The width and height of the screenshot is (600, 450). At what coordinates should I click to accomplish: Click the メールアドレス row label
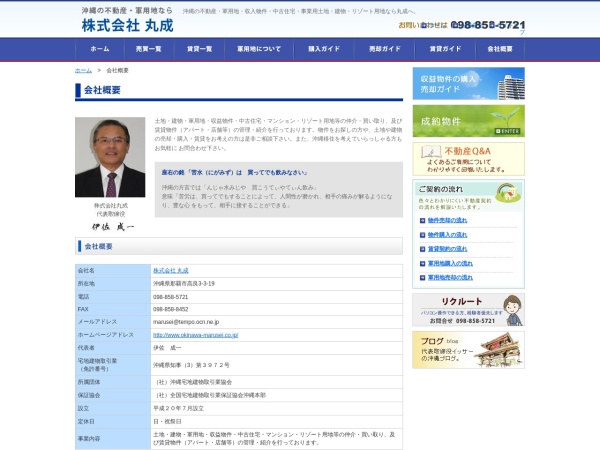pos(97,322)
